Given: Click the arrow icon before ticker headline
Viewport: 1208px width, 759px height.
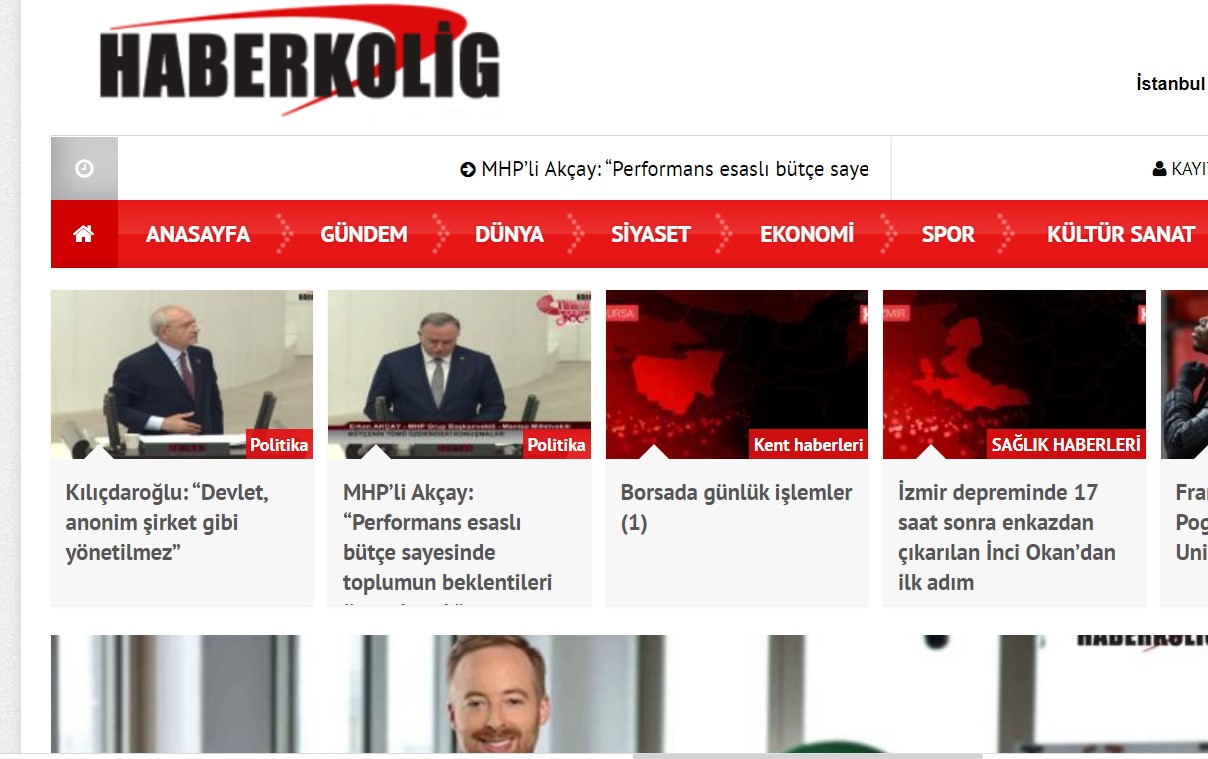Looking at the screenshot, I should (x=468, y=170).
